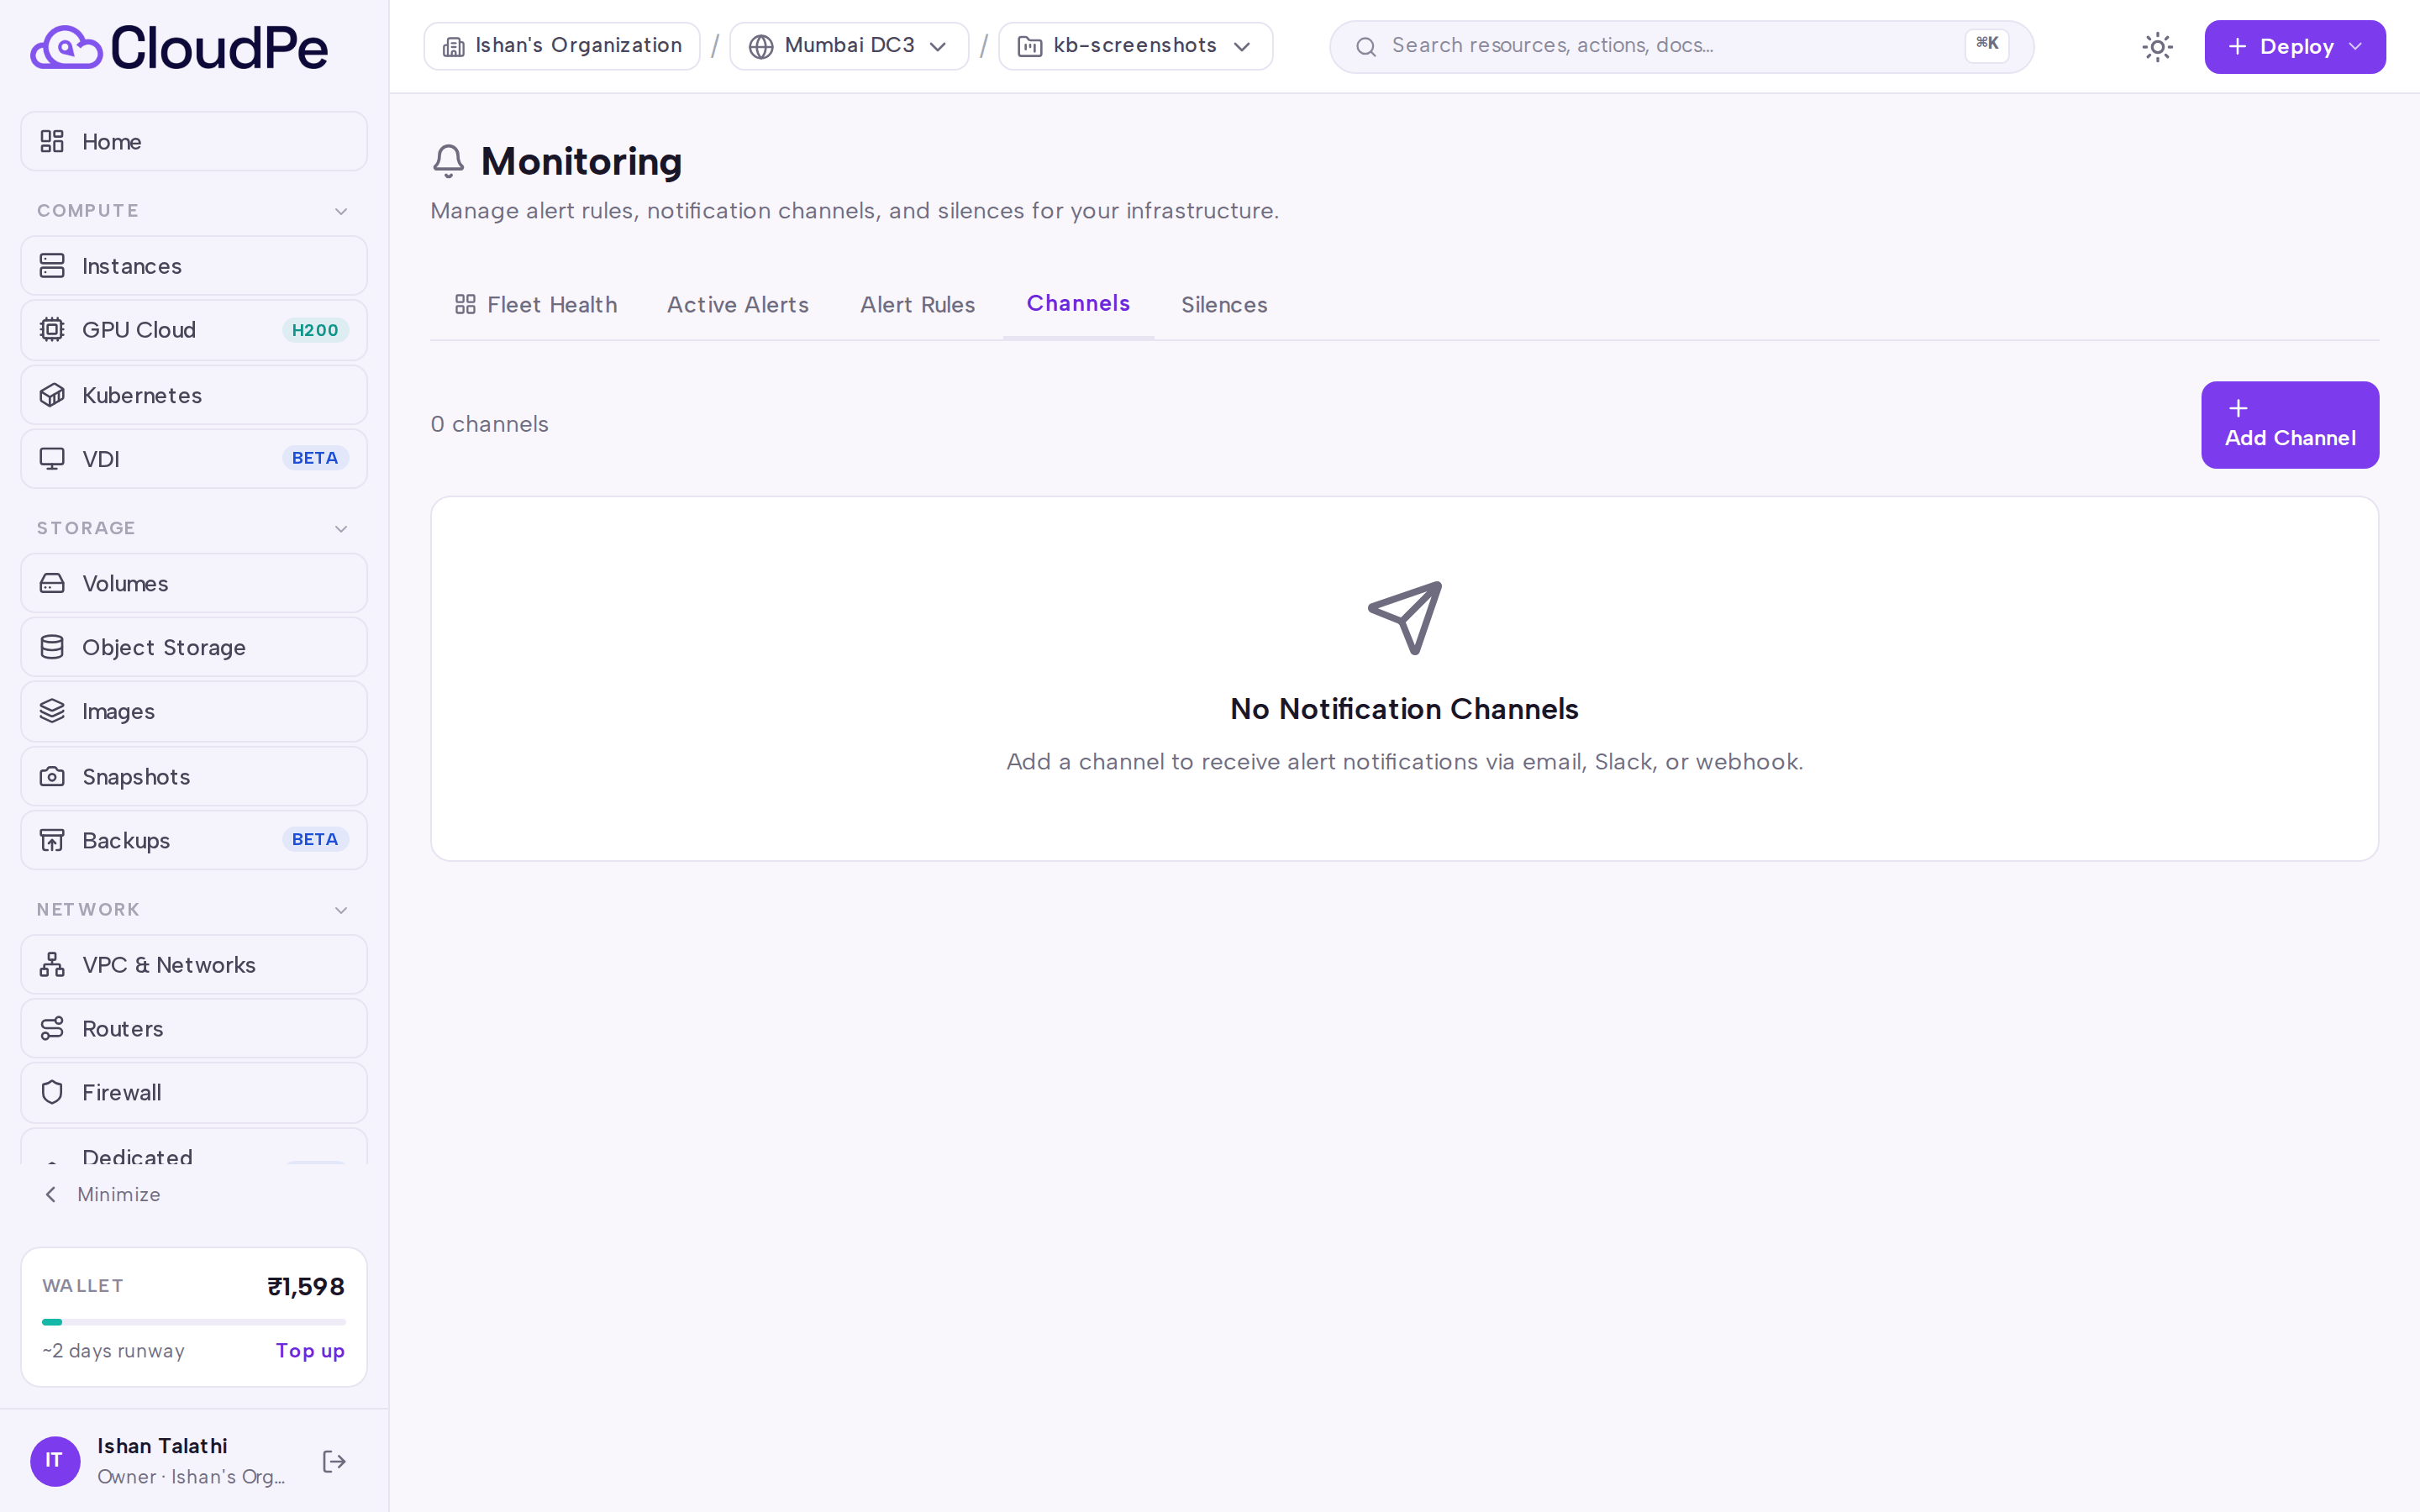Click the Add Channel button
This screenshot has width=2420, height=1512.
2290,424
